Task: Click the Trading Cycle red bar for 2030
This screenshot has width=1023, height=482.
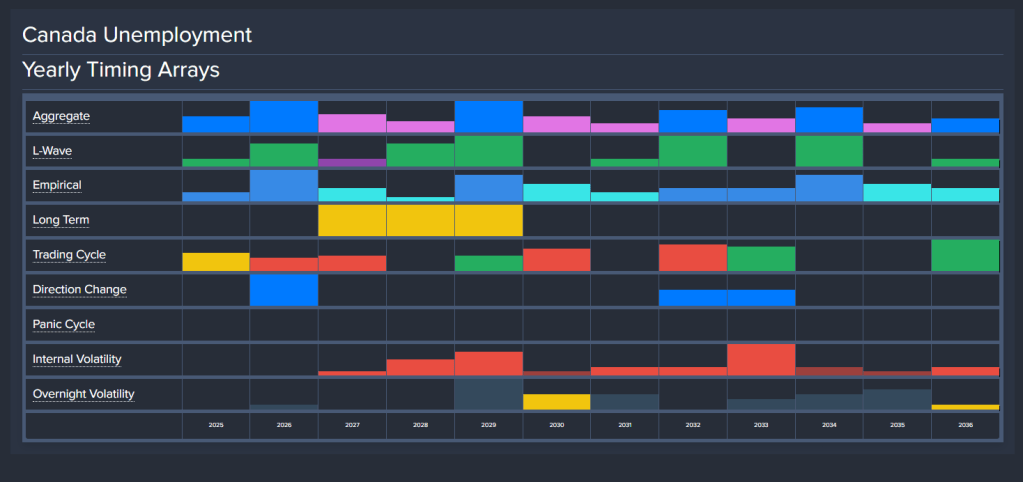Action: [x=557, y=260]
